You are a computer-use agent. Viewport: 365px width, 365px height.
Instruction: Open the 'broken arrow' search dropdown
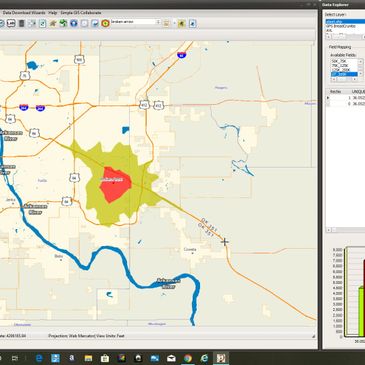158,22
